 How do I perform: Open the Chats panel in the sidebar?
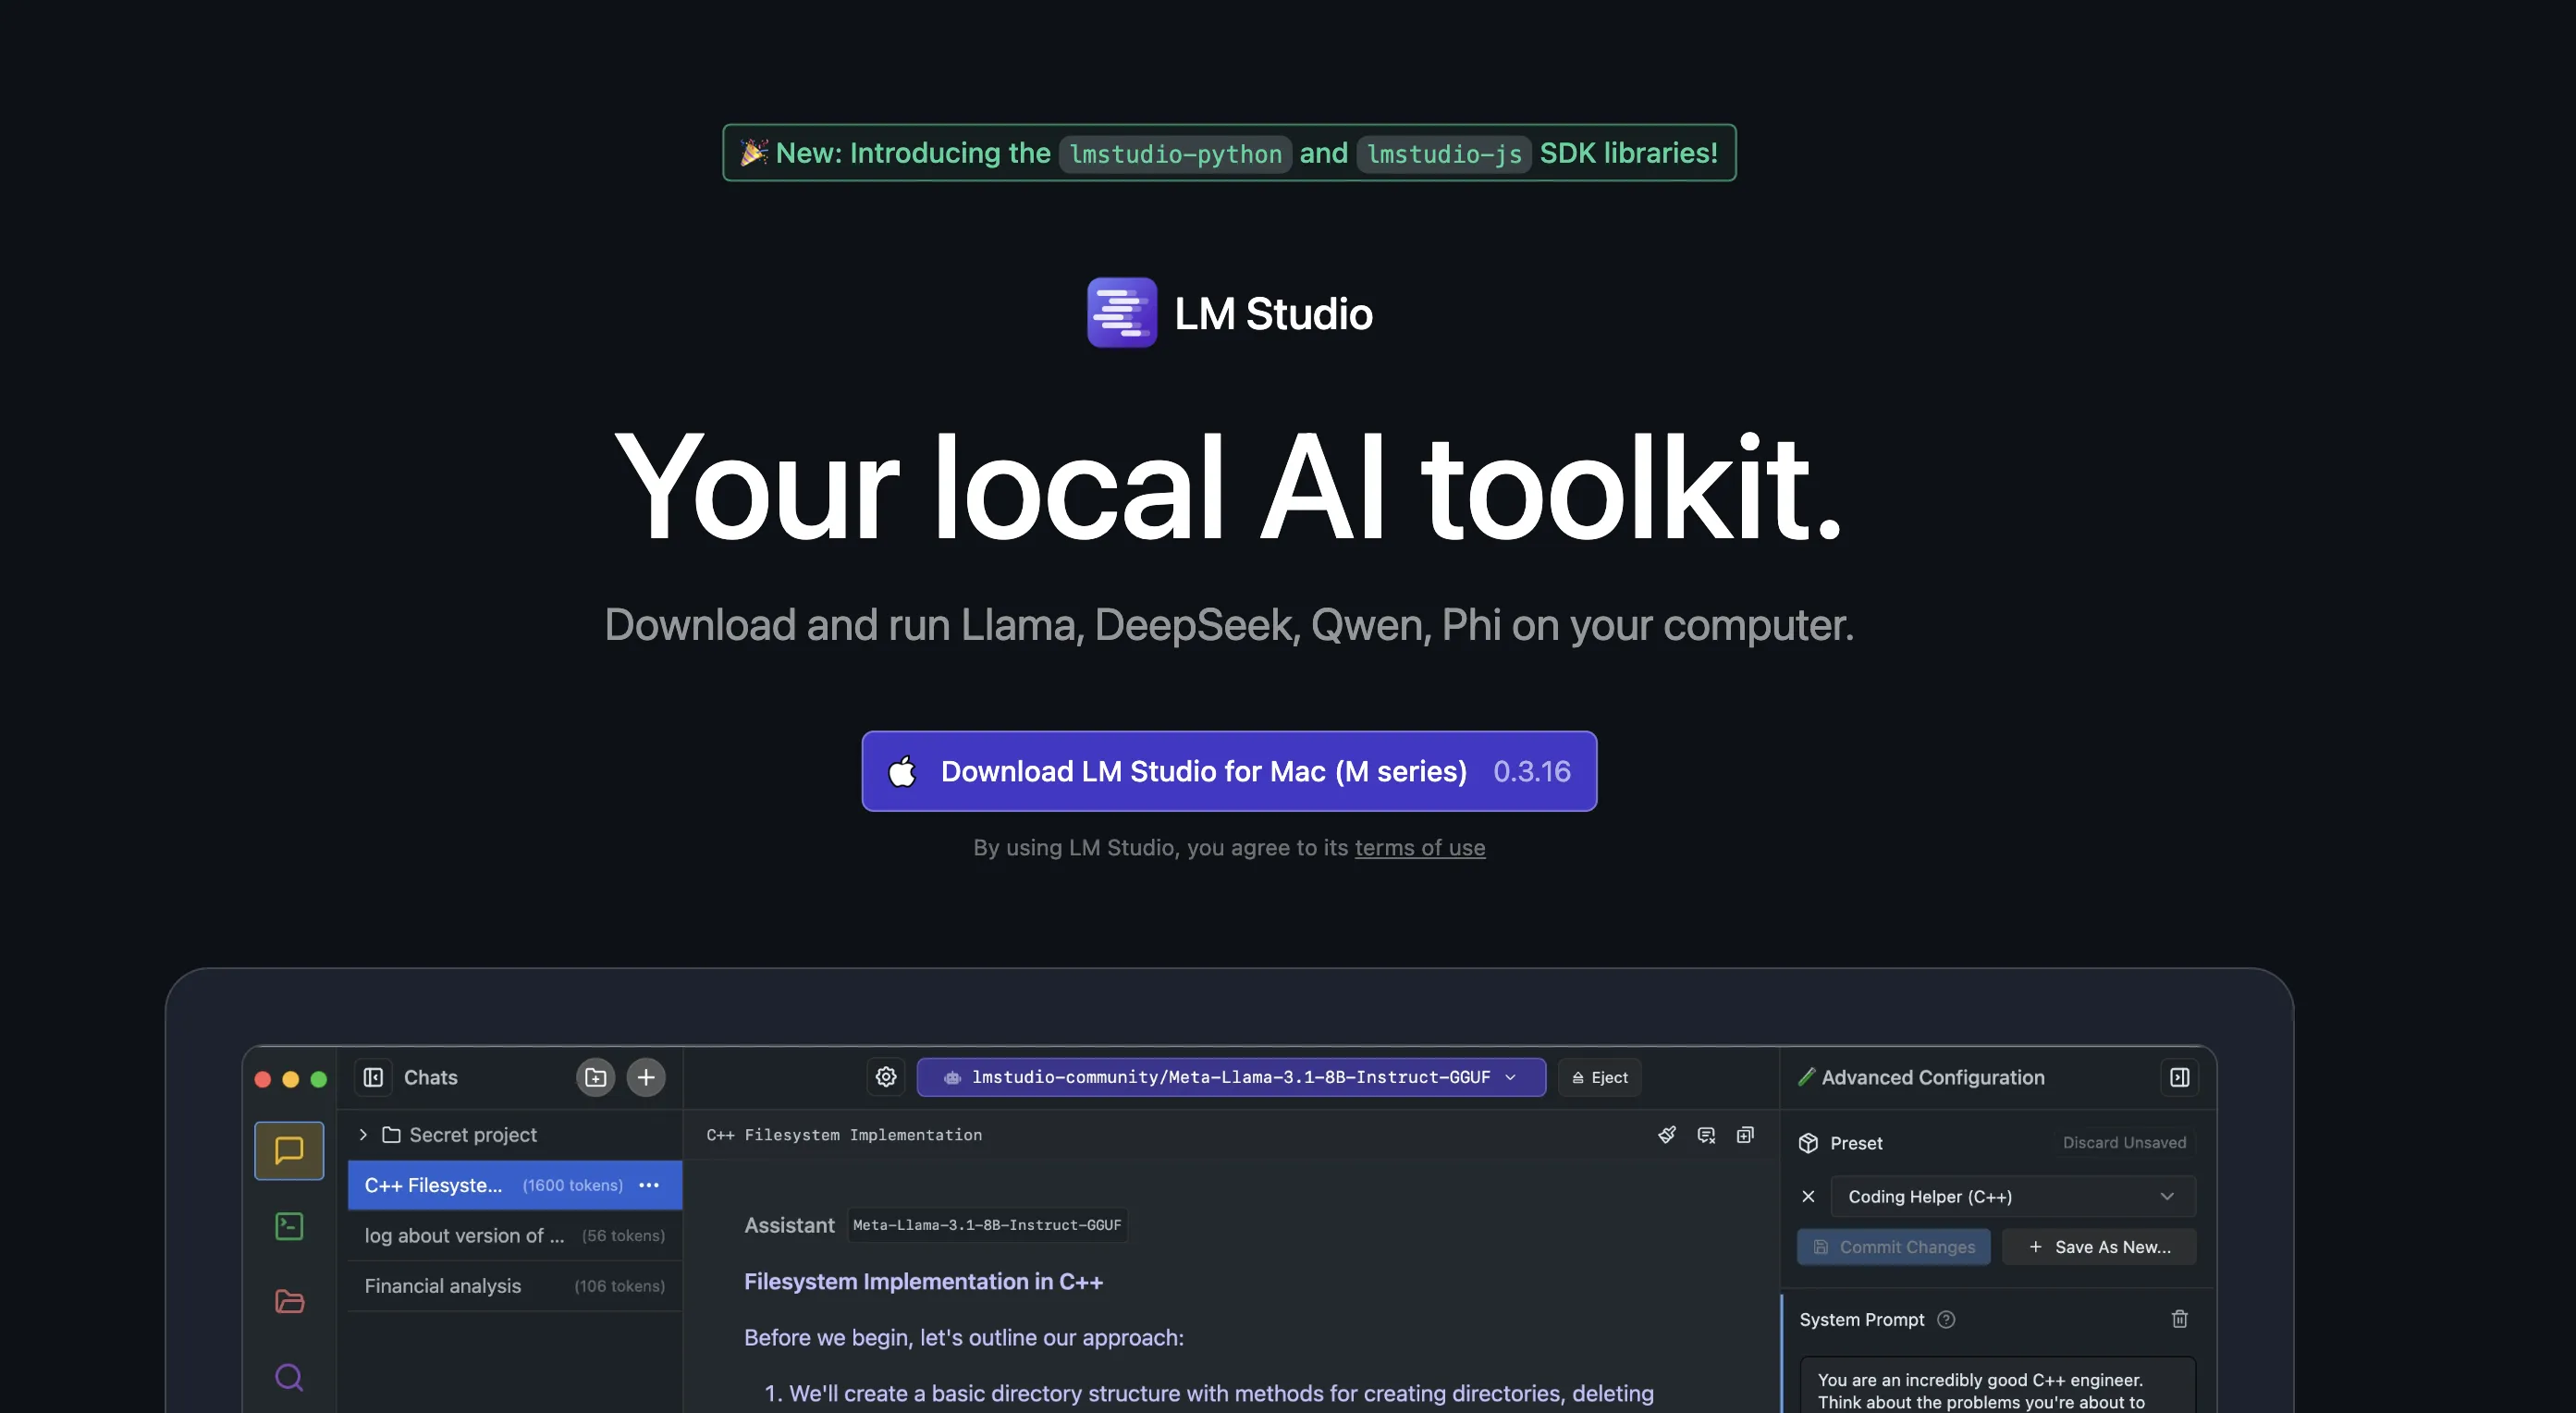(x=288, y=1150)
